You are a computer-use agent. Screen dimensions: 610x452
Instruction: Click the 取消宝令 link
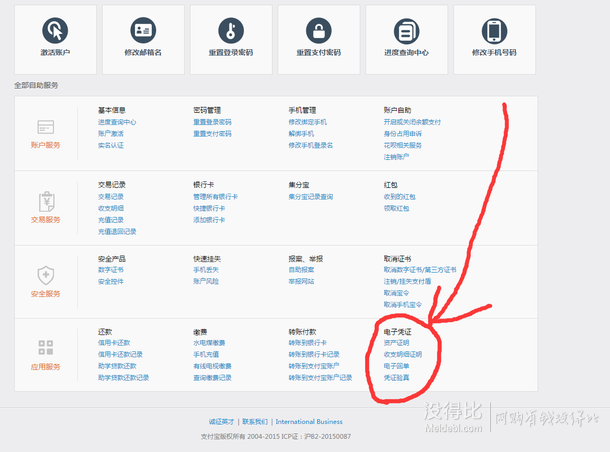(396, 293)
